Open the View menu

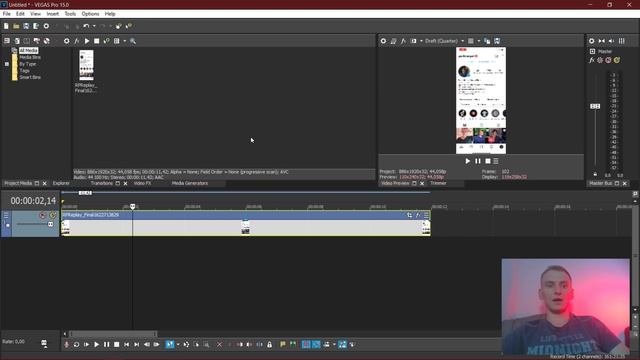coord(36,13)
